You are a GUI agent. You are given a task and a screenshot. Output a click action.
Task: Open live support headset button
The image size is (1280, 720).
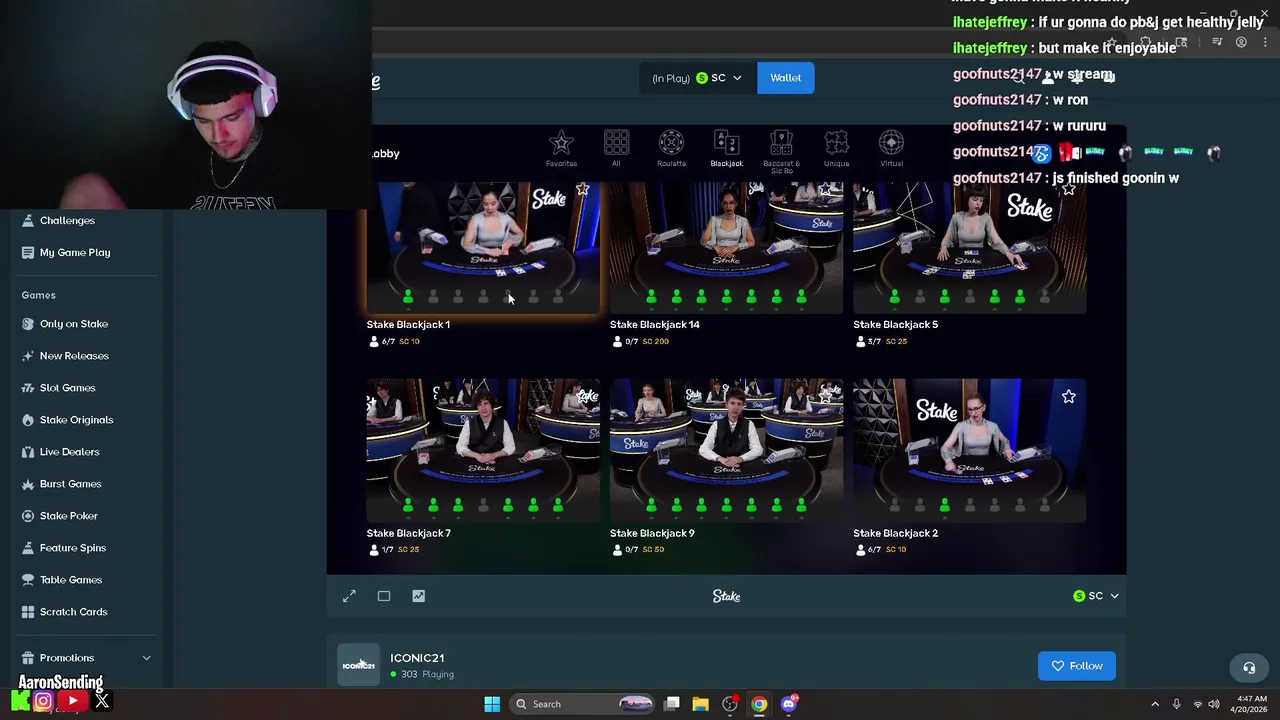pyautogui.click(x=1249, y=667)
